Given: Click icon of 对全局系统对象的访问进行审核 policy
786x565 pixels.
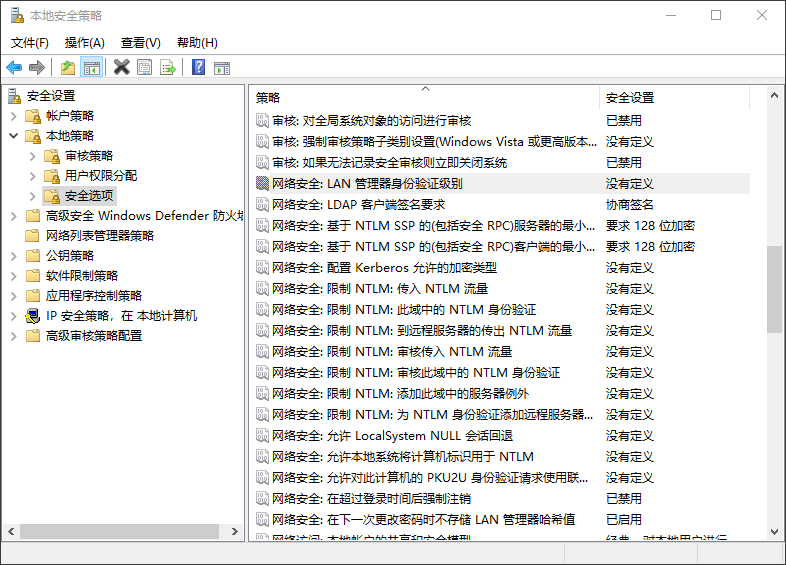Looking at the screenshot, I should [262, 120].
